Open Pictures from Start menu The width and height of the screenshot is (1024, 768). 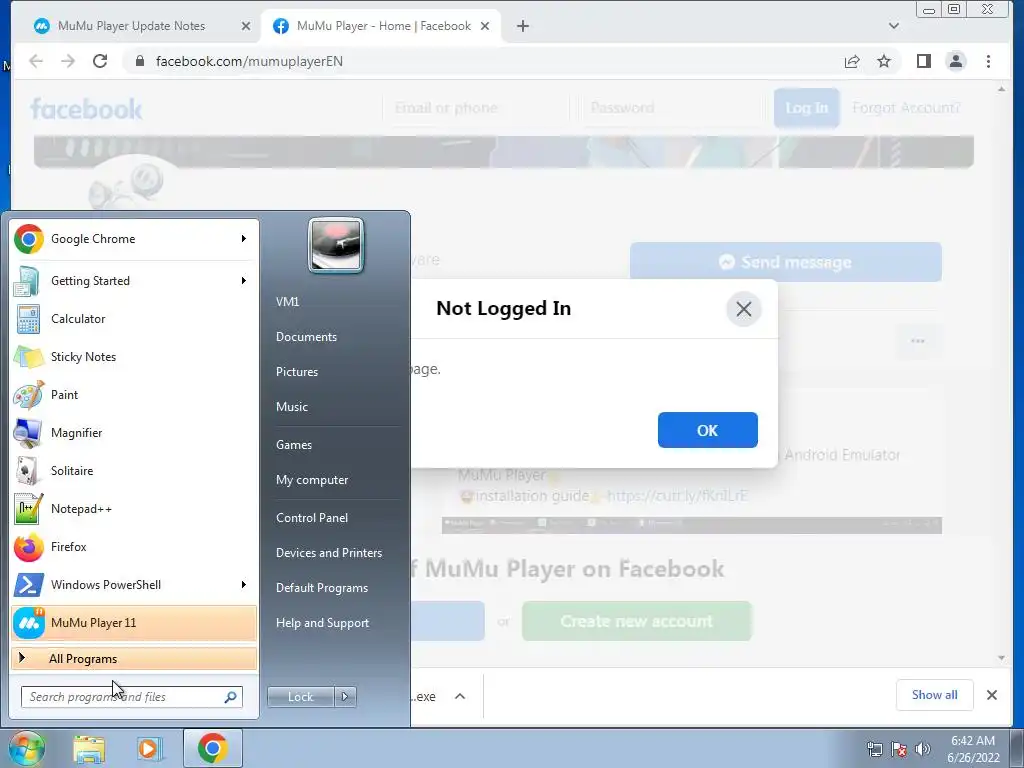coord(297,372)
